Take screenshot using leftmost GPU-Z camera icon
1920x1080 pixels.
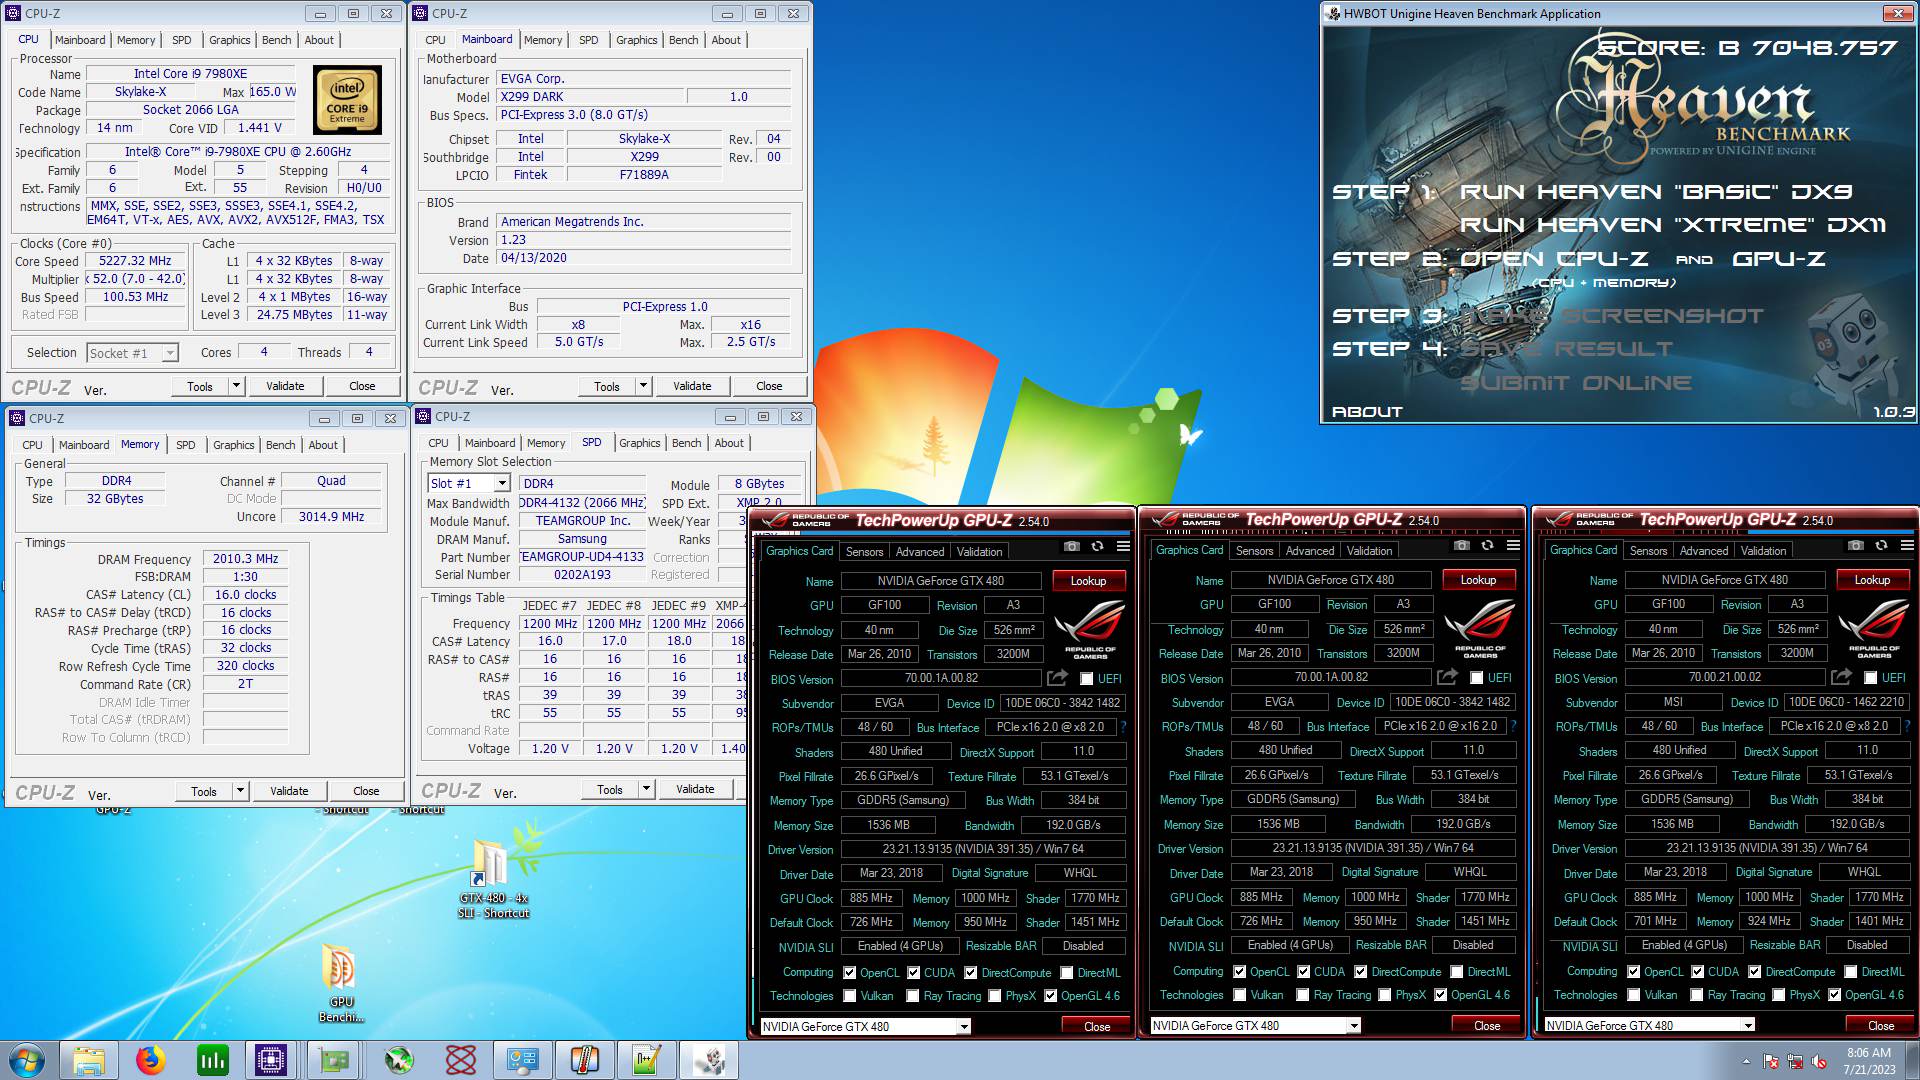[1072, 546]
